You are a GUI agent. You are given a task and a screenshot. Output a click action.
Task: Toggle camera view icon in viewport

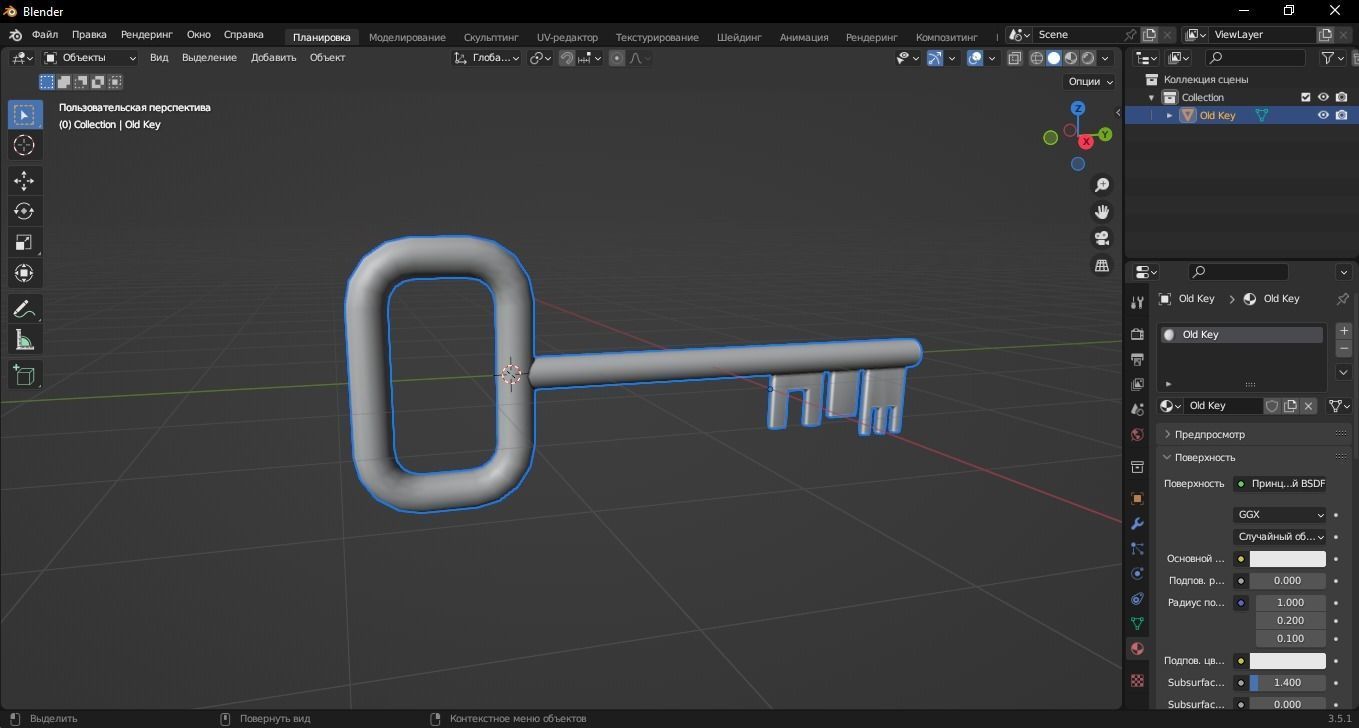tap(1102, 239)
